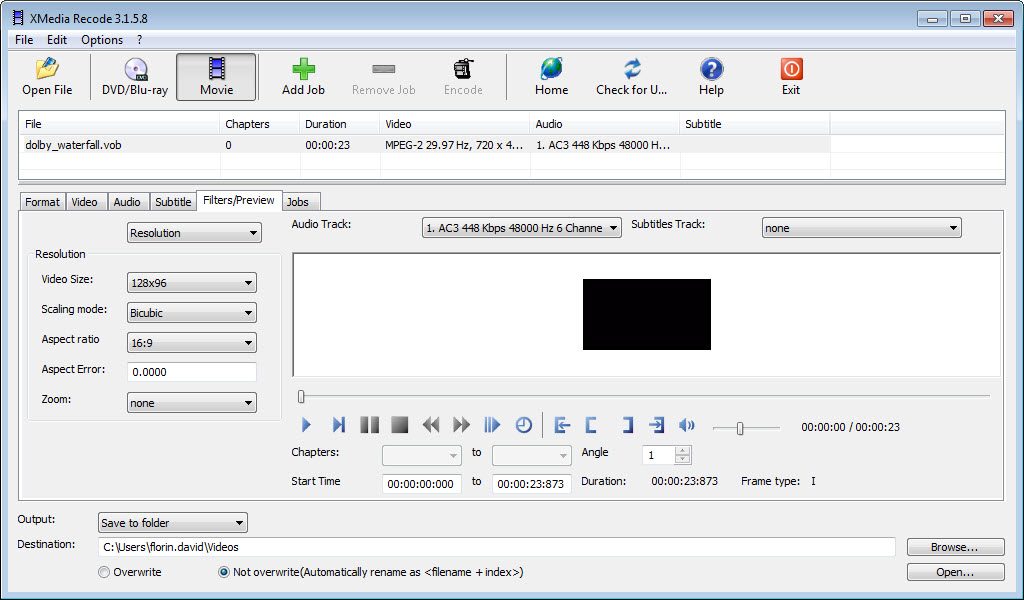Start encoding with the Encode icon

pyautogui.click(x=463, y=77)
